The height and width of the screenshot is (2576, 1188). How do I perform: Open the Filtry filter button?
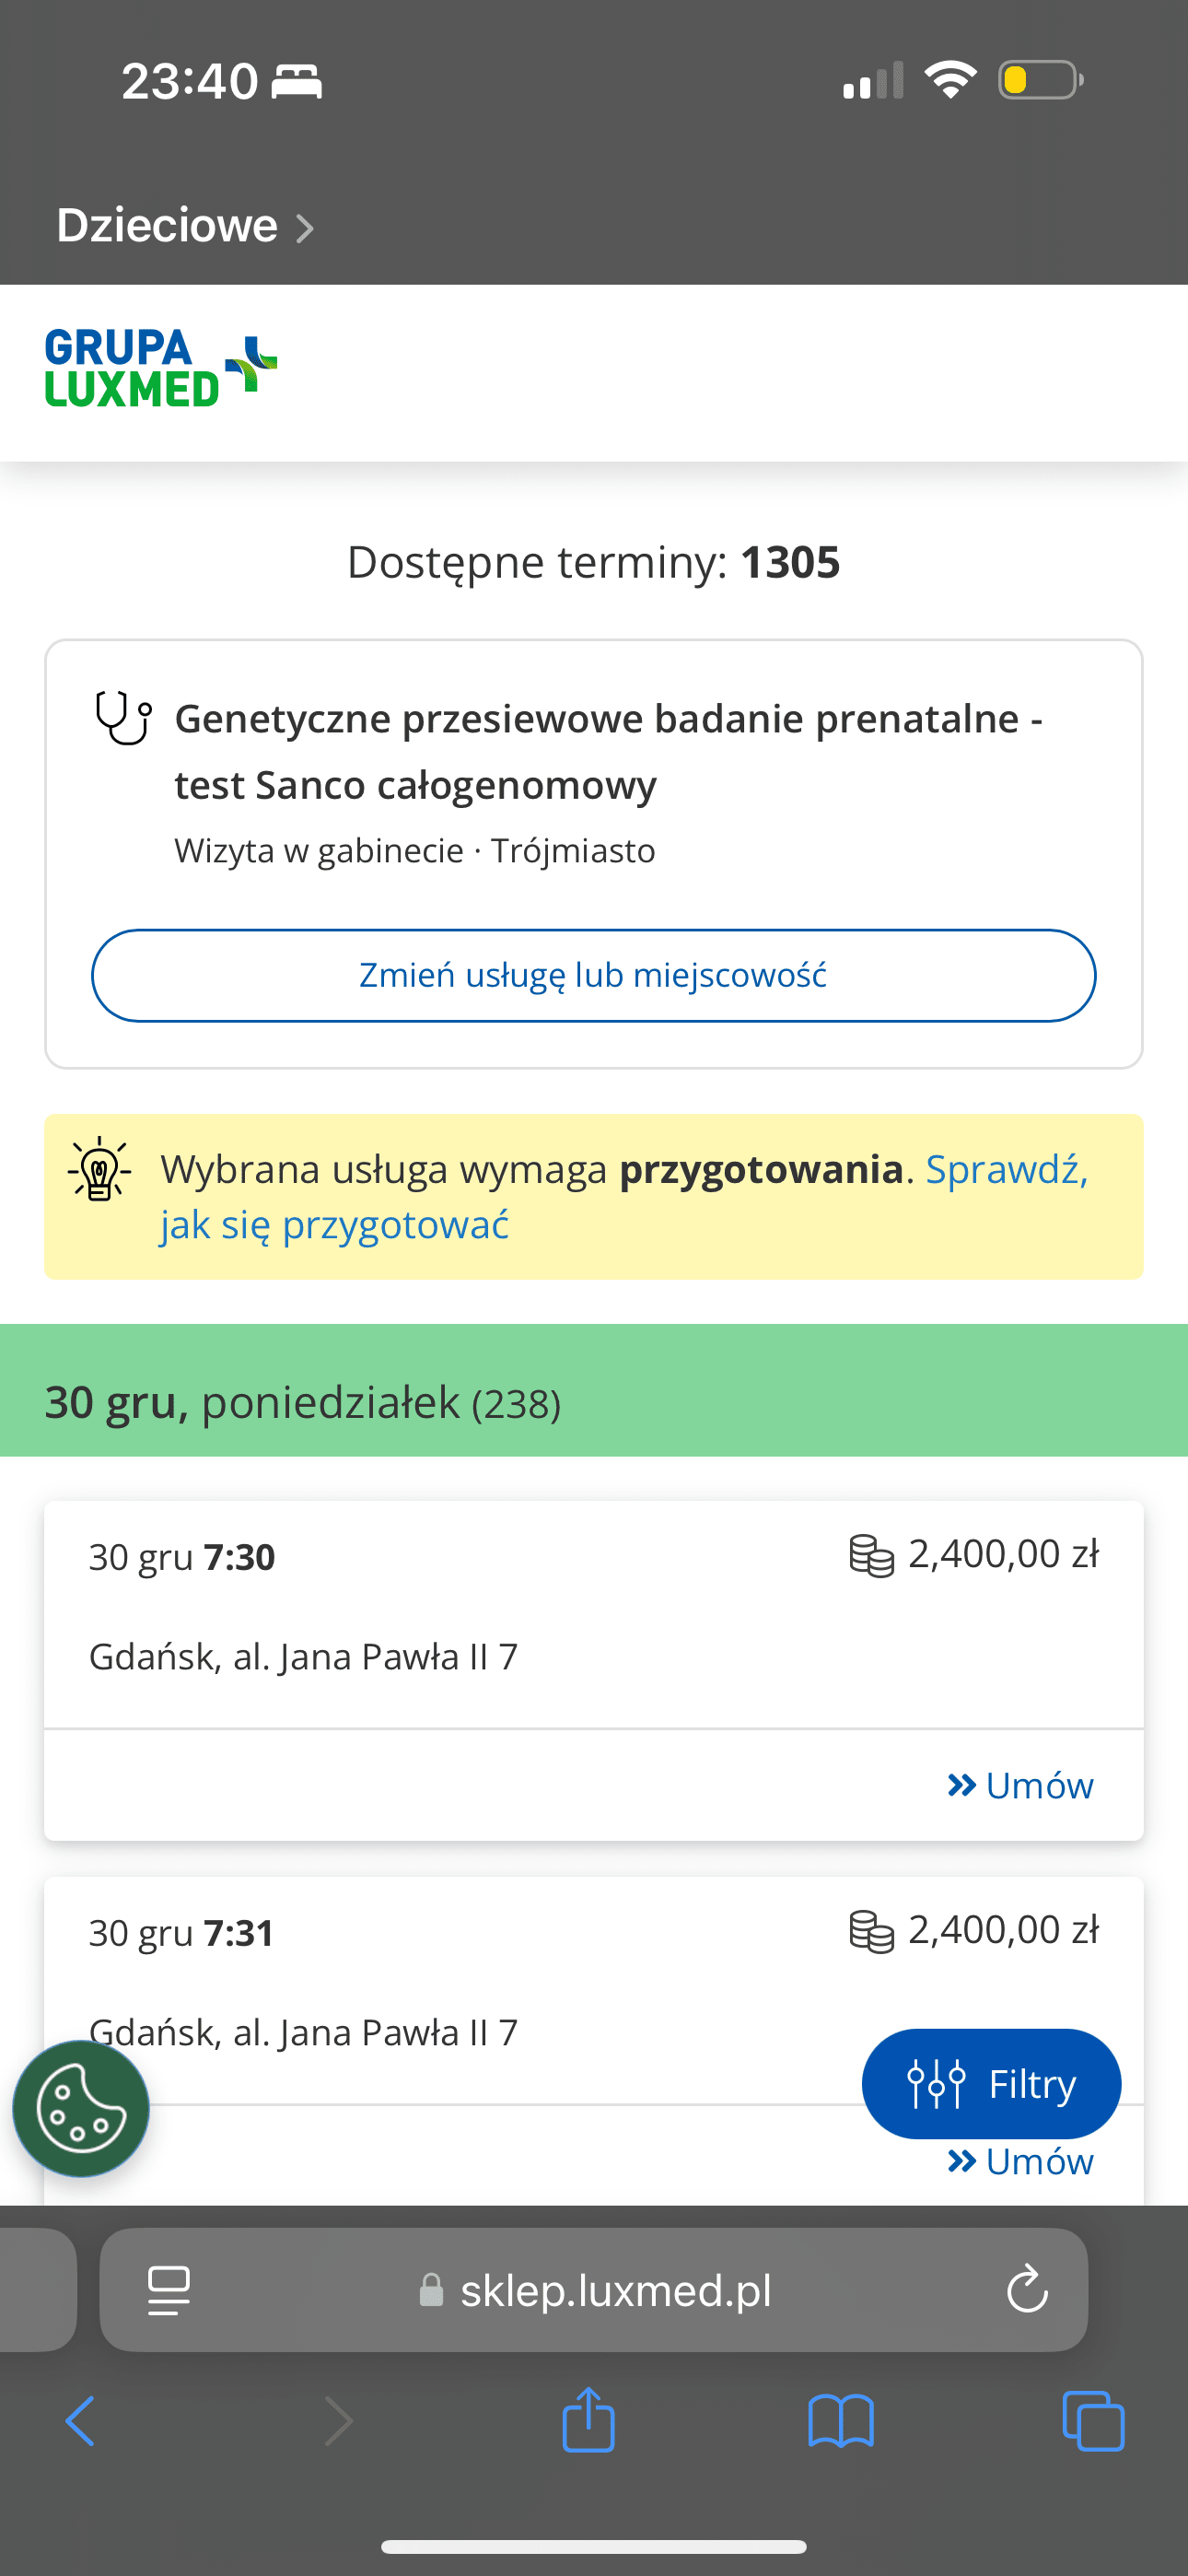coord(991,2084)
